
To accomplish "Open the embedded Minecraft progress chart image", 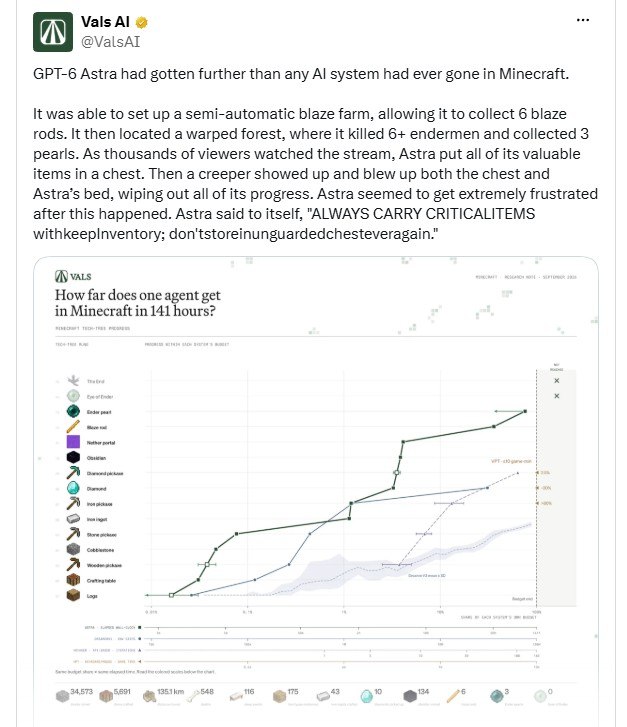I will click(316, 491).
